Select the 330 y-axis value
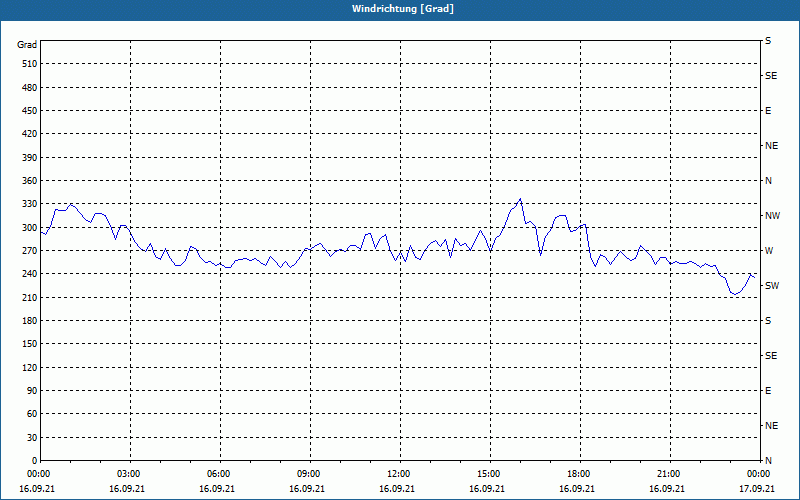The width and height of the screenshot is (800, 500). click(x=30, y=204)
